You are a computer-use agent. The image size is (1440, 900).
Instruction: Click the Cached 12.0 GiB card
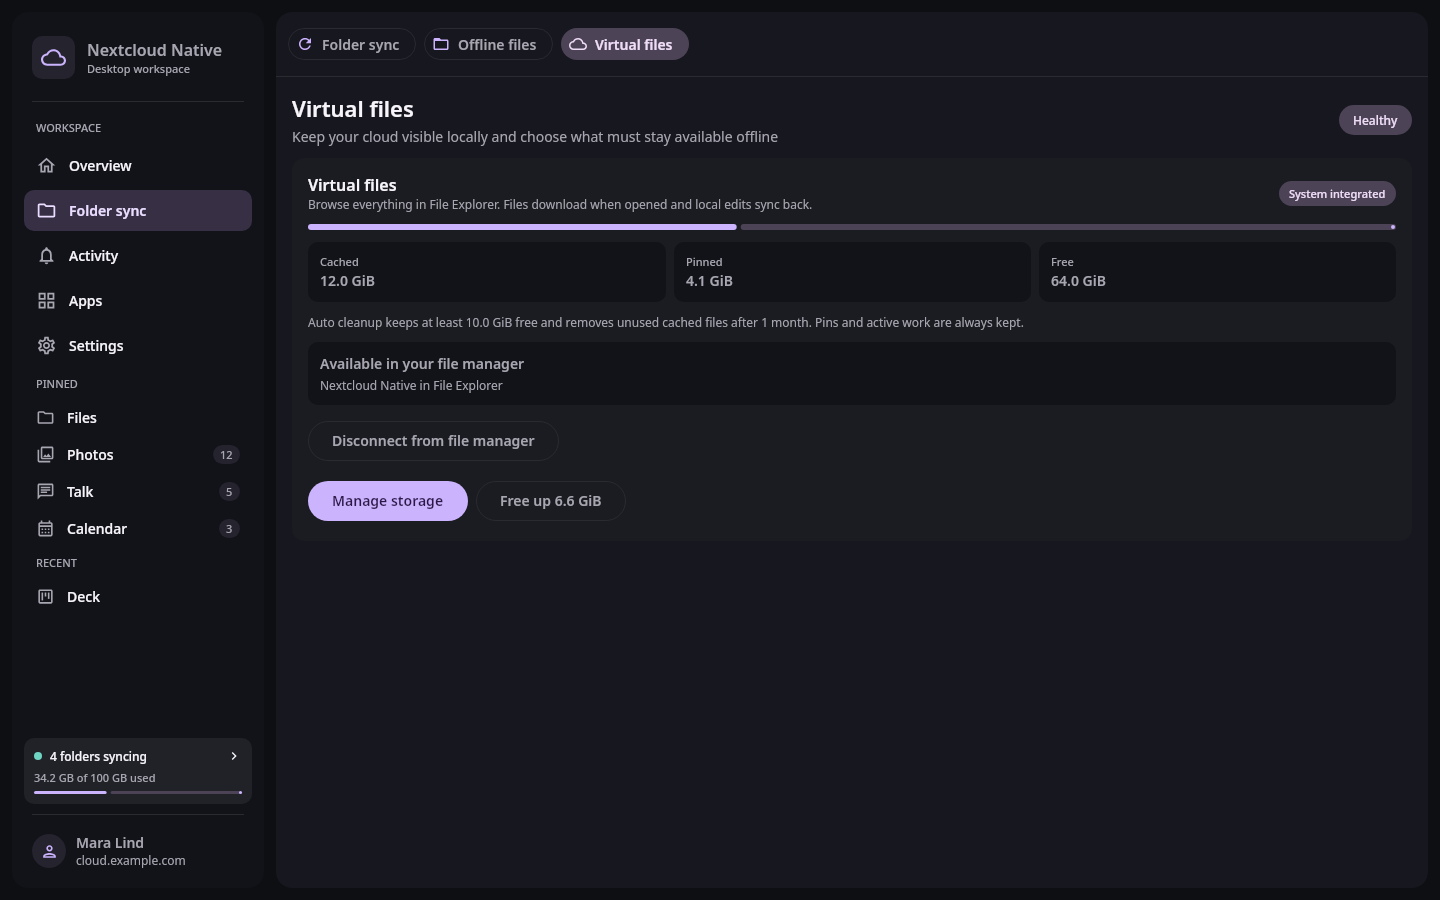click(x=486, y=271)
